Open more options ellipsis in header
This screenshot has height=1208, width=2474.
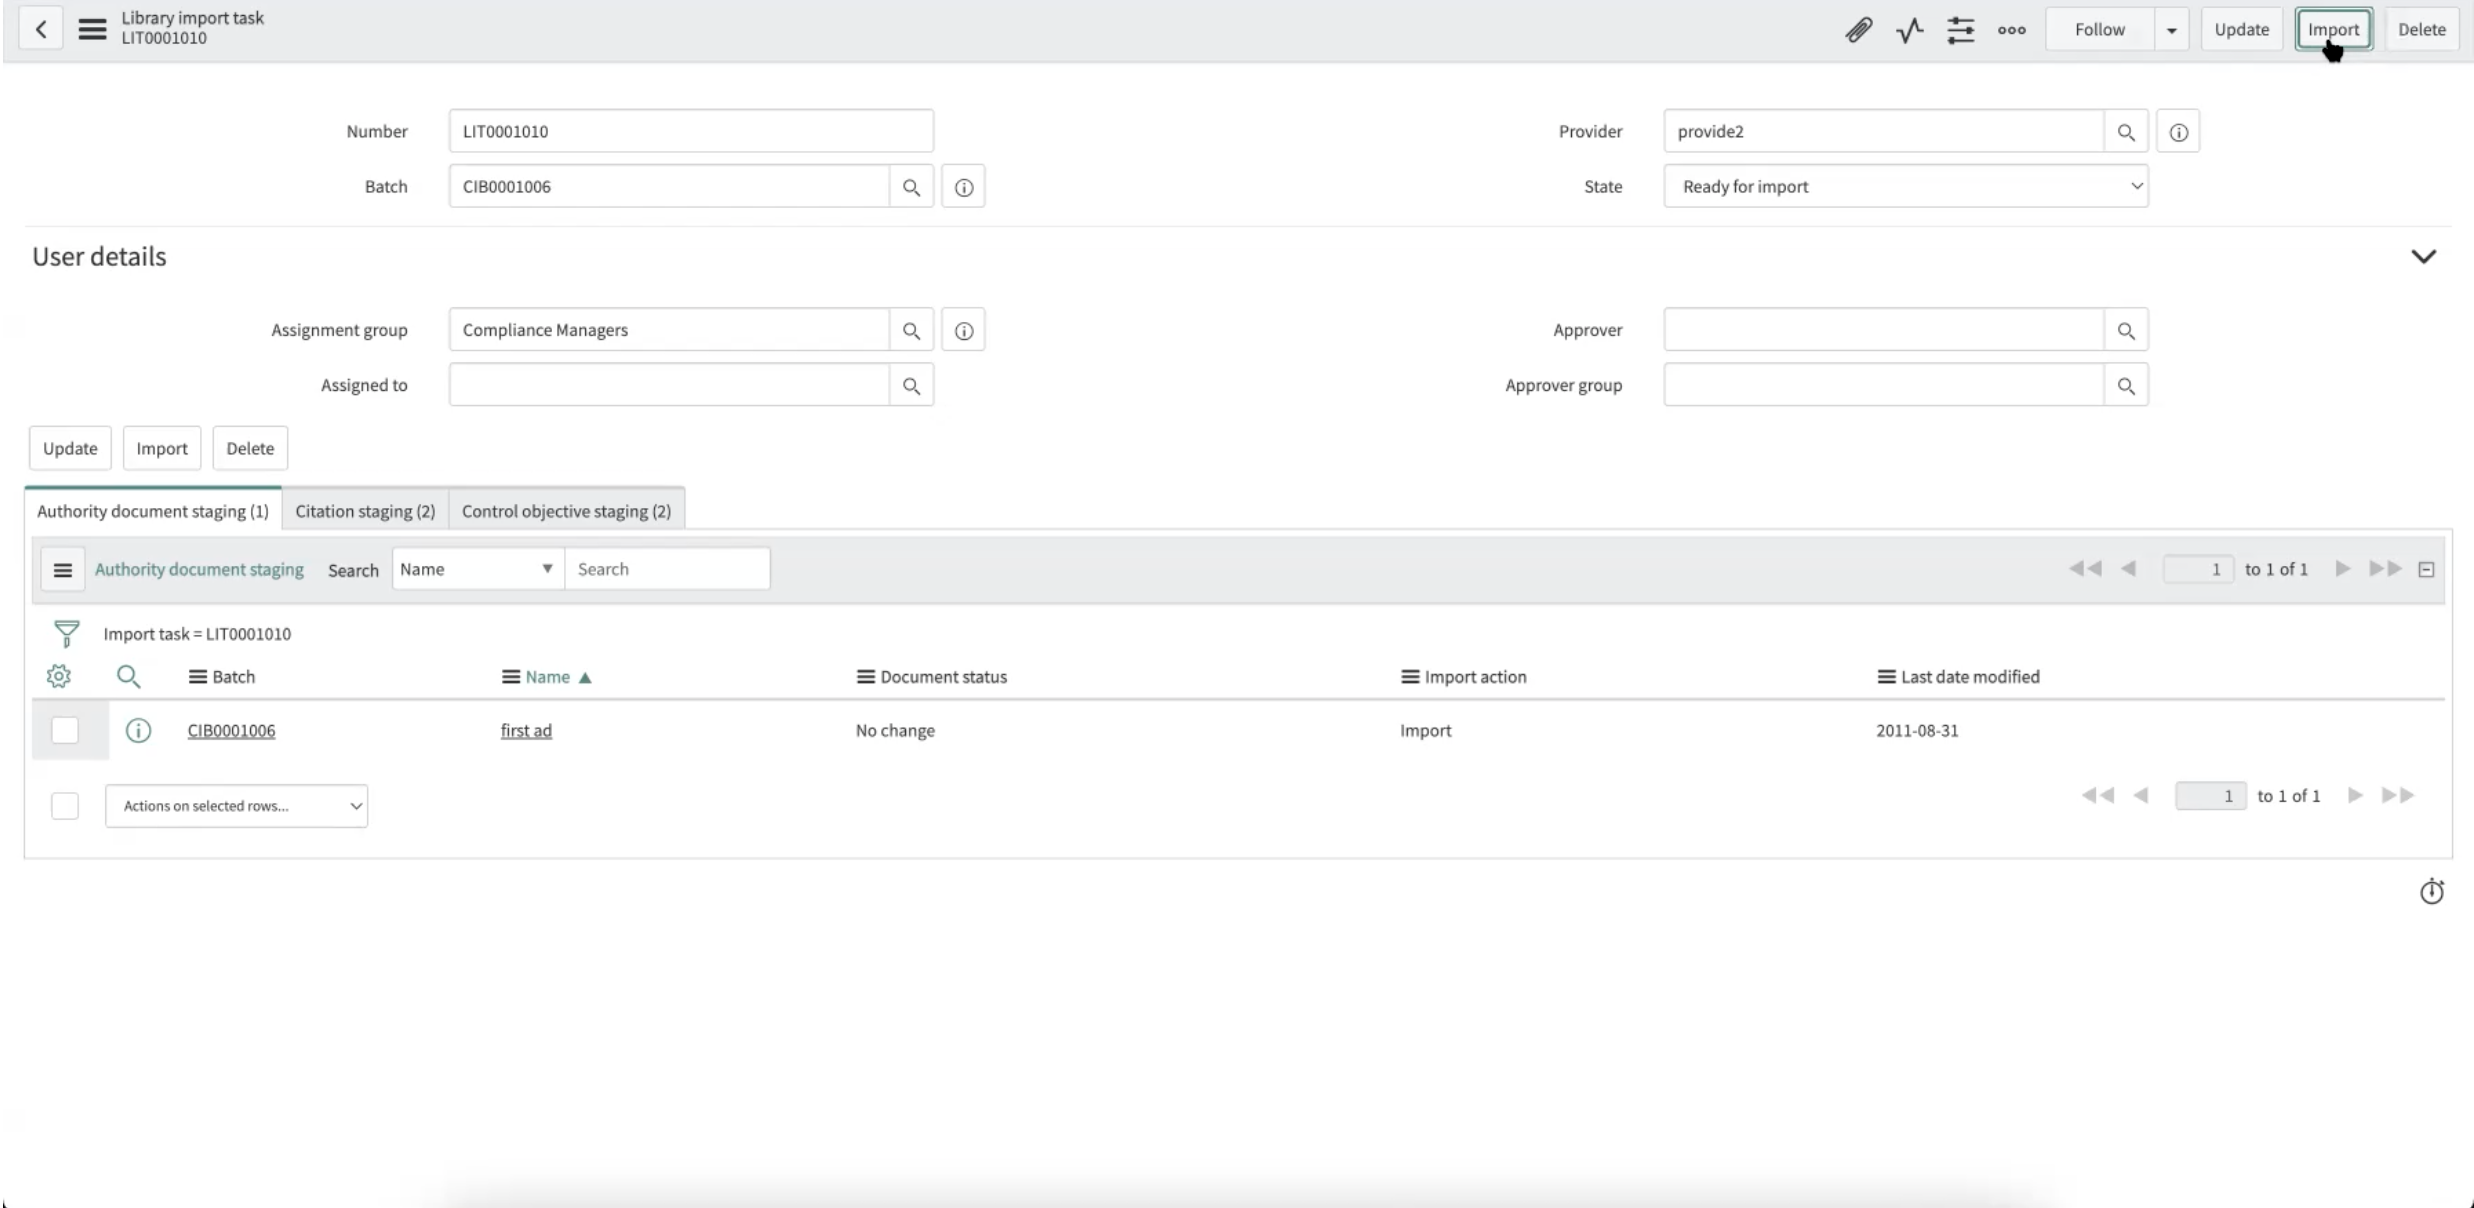2011,30
